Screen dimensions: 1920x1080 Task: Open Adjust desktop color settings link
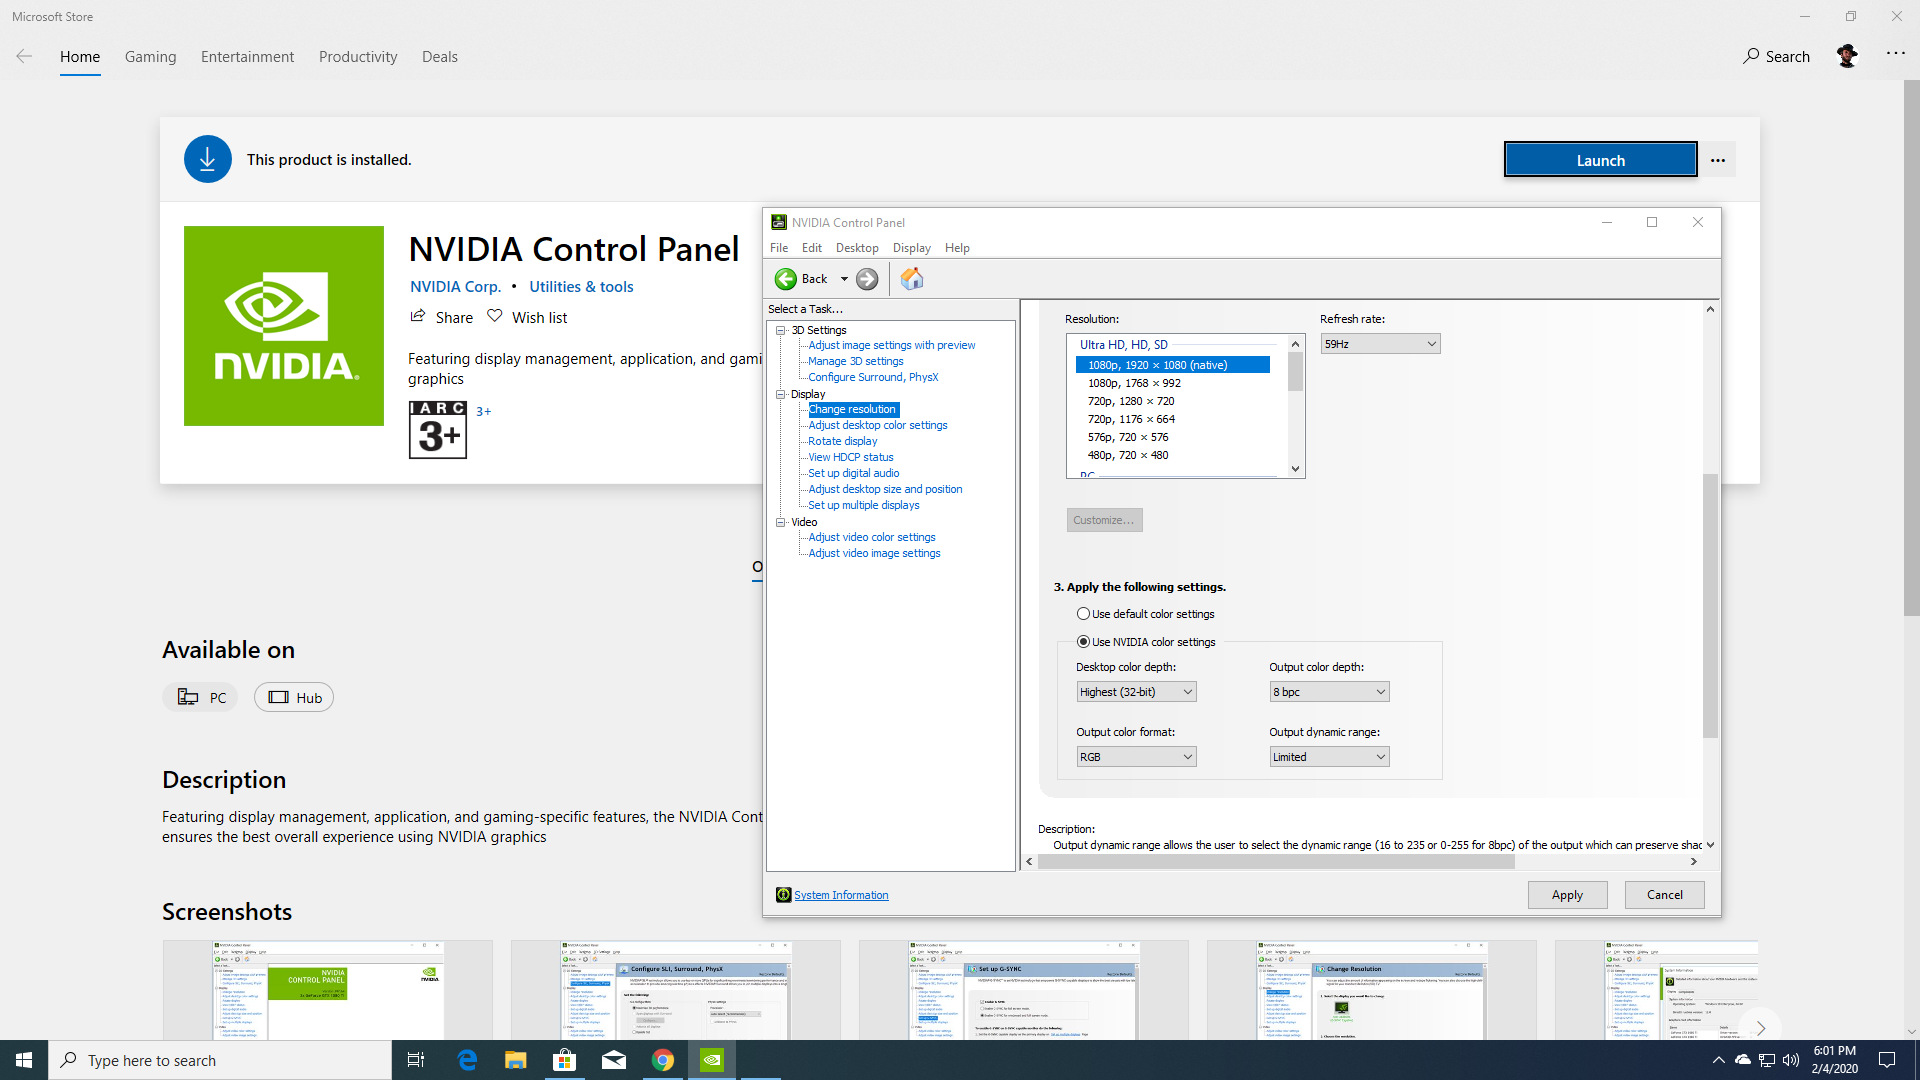coord(877,425)
